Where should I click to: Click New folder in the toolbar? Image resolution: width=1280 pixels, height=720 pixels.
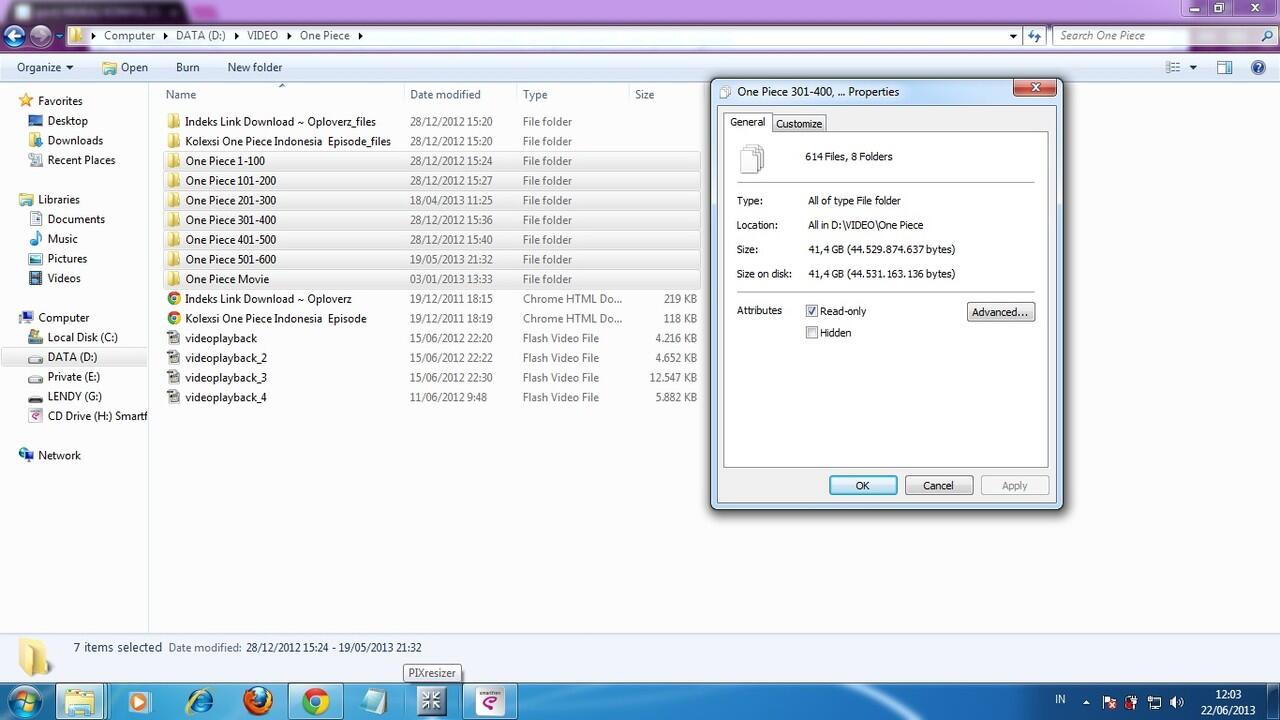tap(255, 67)
